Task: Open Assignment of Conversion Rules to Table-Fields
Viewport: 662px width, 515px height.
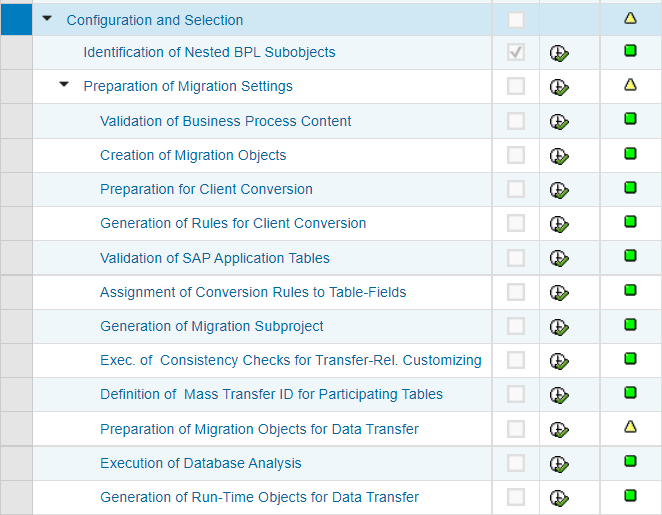Action: coord(253,292)
